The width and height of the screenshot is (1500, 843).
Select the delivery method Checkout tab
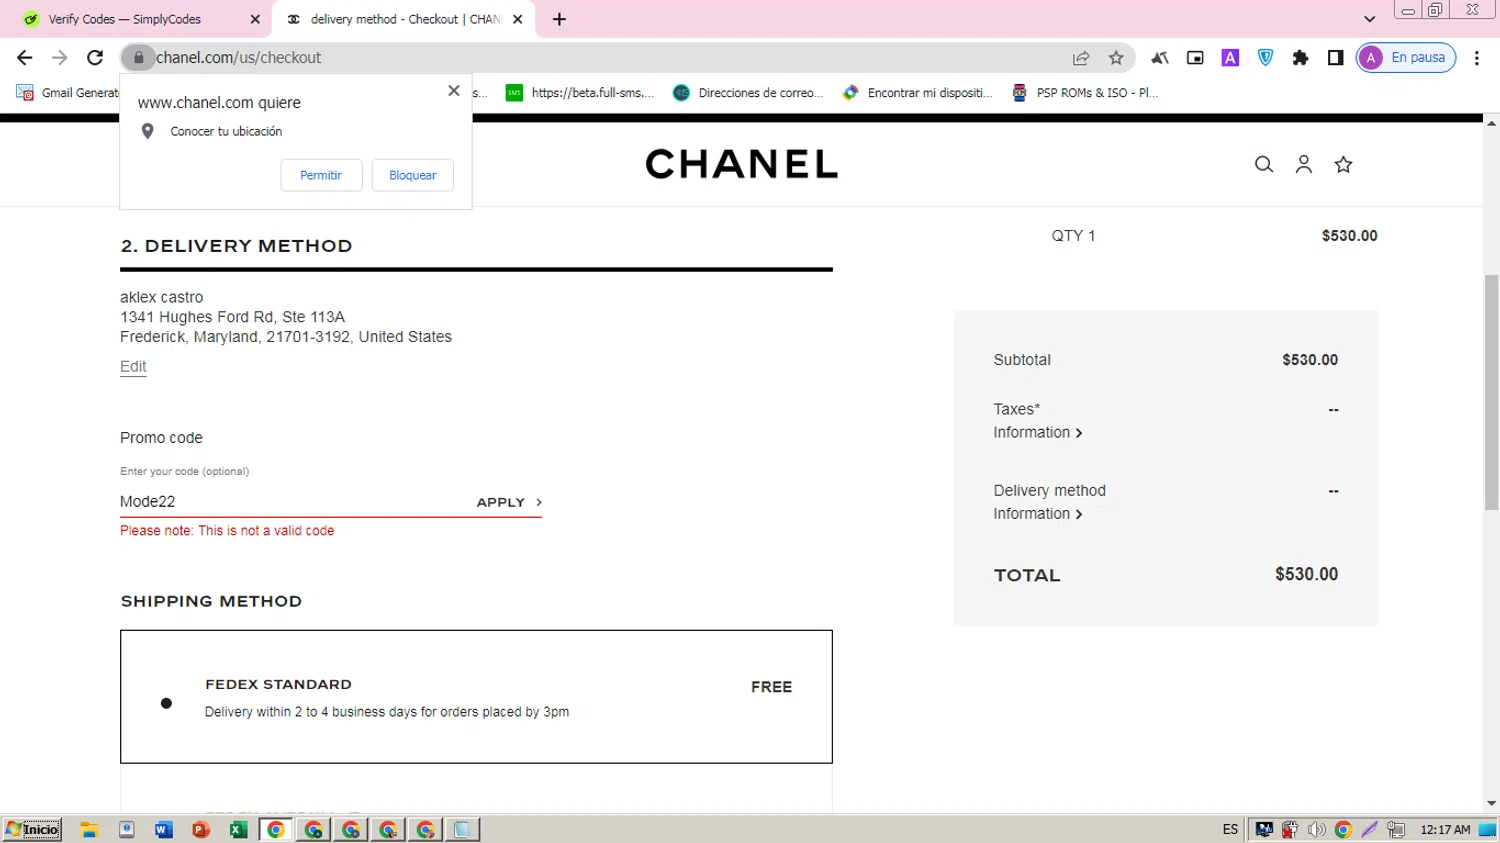click(405, 19)
